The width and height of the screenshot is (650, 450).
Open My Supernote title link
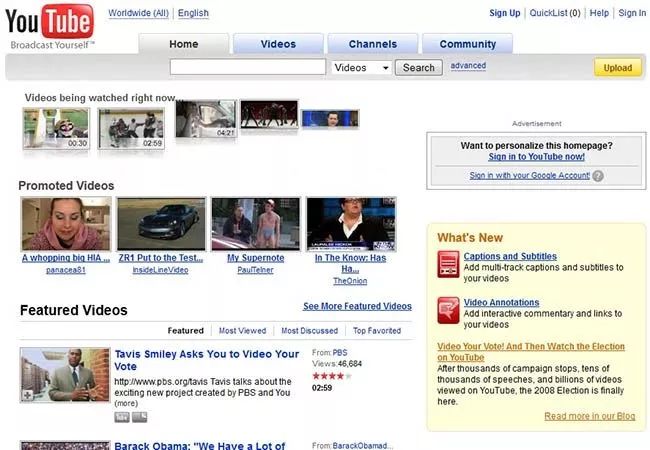[x=256, y=258]
